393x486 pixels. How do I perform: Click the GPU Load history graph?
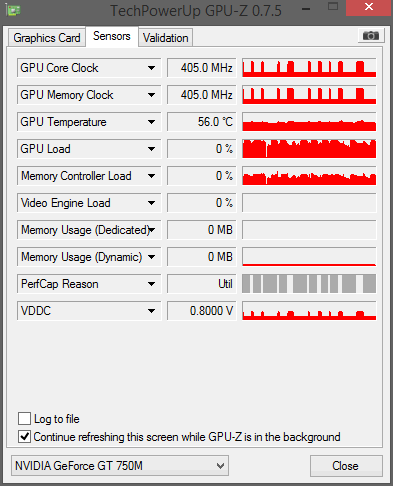coord(309,149)
